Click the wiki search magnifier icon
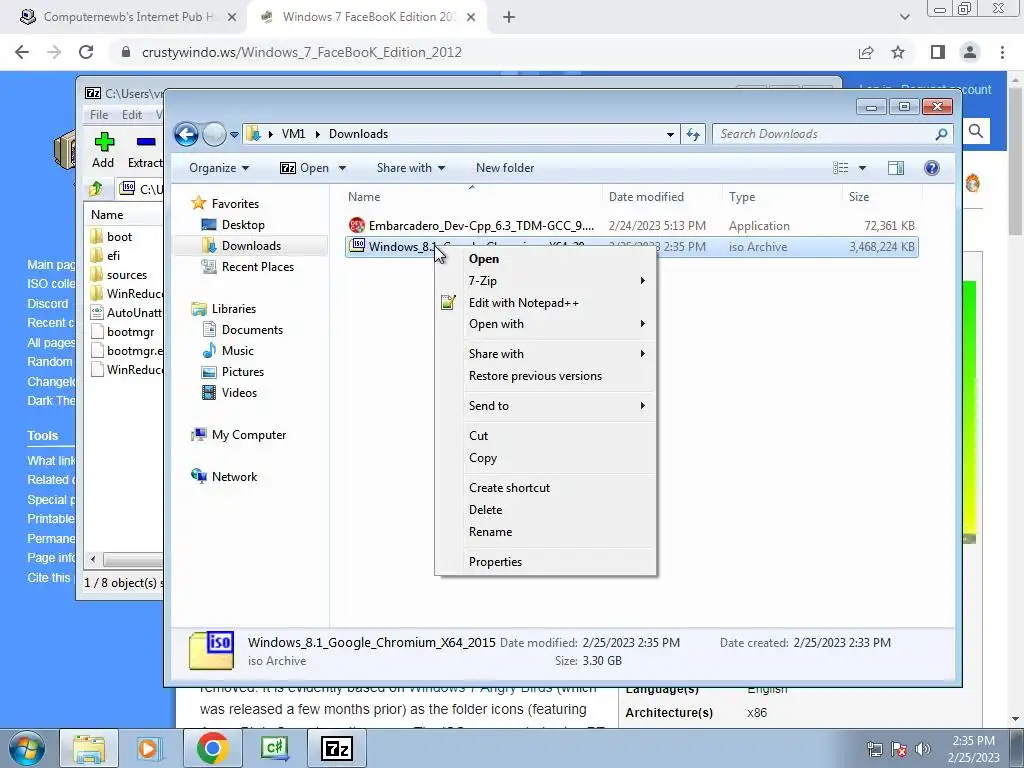Image resolution: width=1024 pixels, height=768 pixels. 976,132
